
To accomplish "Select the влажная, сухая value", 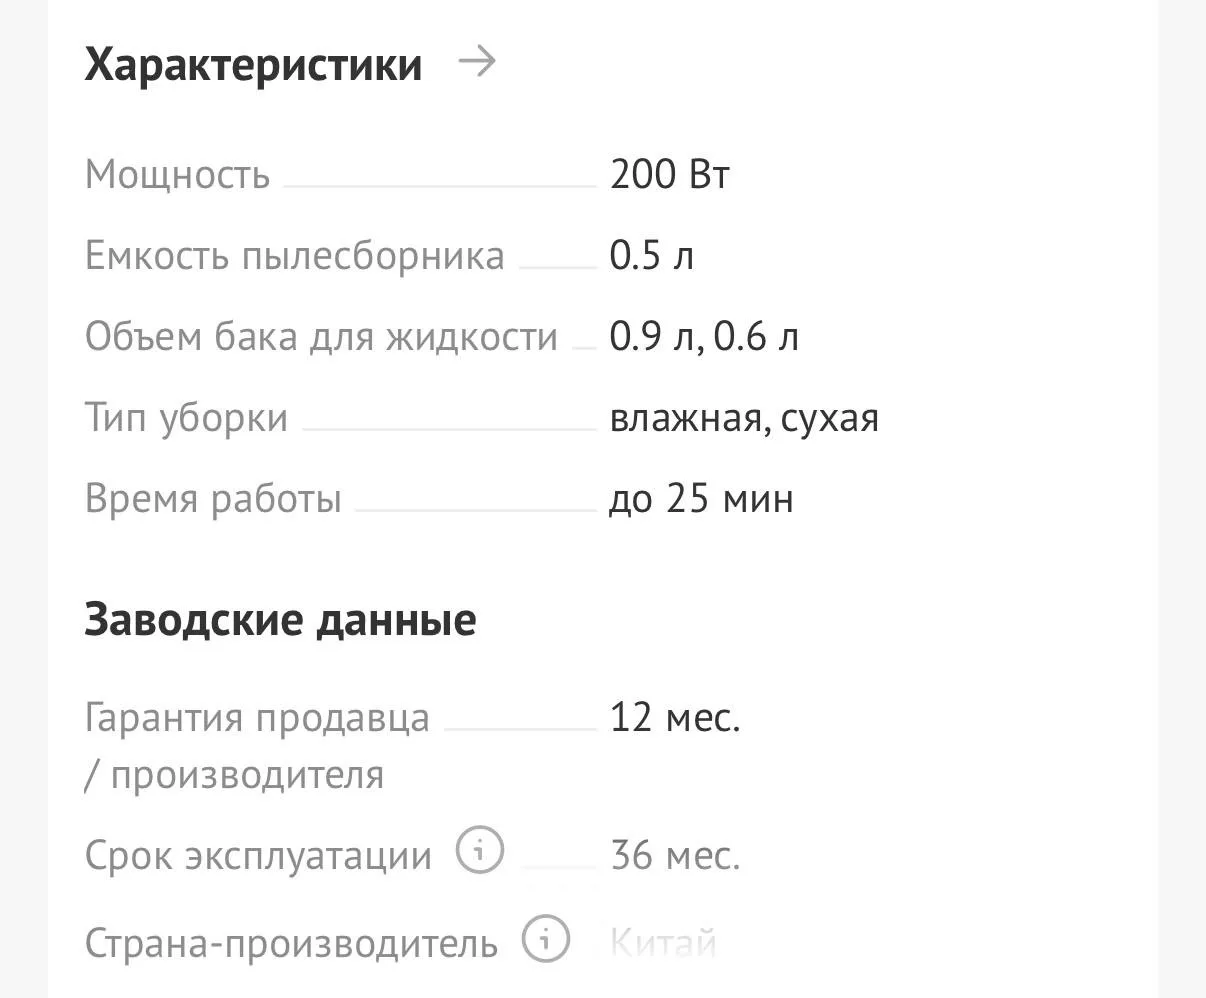I will tap(744, 418).
